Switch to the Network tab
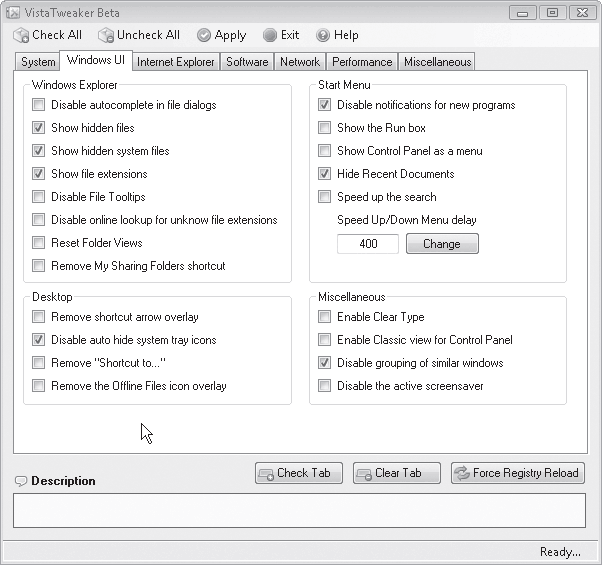The width and height of the screenshot is (602, 565). [x=300, y=62]
